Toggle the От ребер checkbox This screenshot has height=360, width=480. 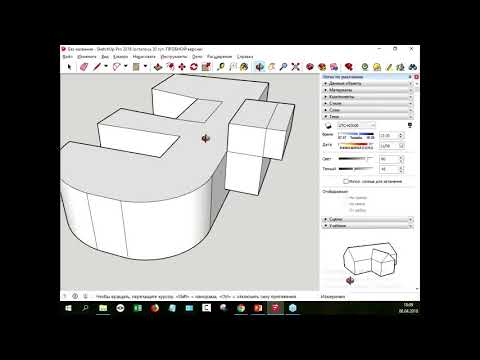[x=347, y=210]
